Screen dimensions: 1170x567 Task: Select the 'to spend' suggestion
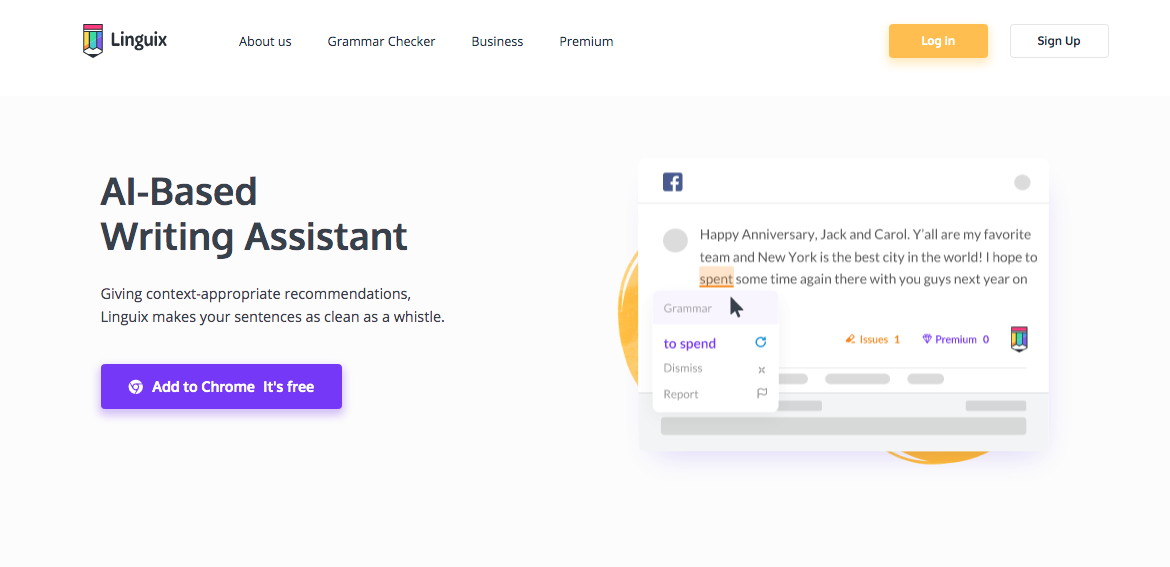[689, 343]
